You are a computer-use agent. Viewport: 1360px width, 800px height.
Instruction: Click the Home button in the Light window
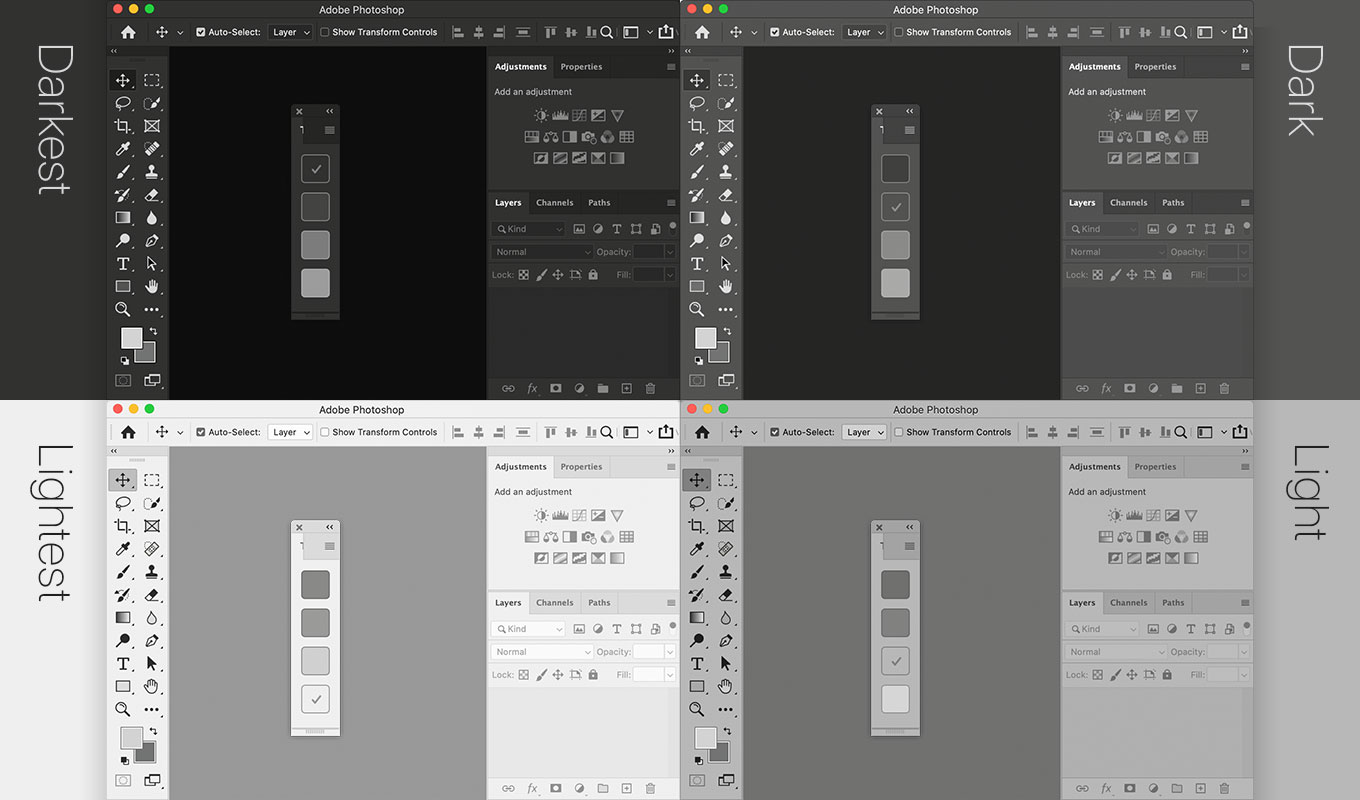pos(702,432)
